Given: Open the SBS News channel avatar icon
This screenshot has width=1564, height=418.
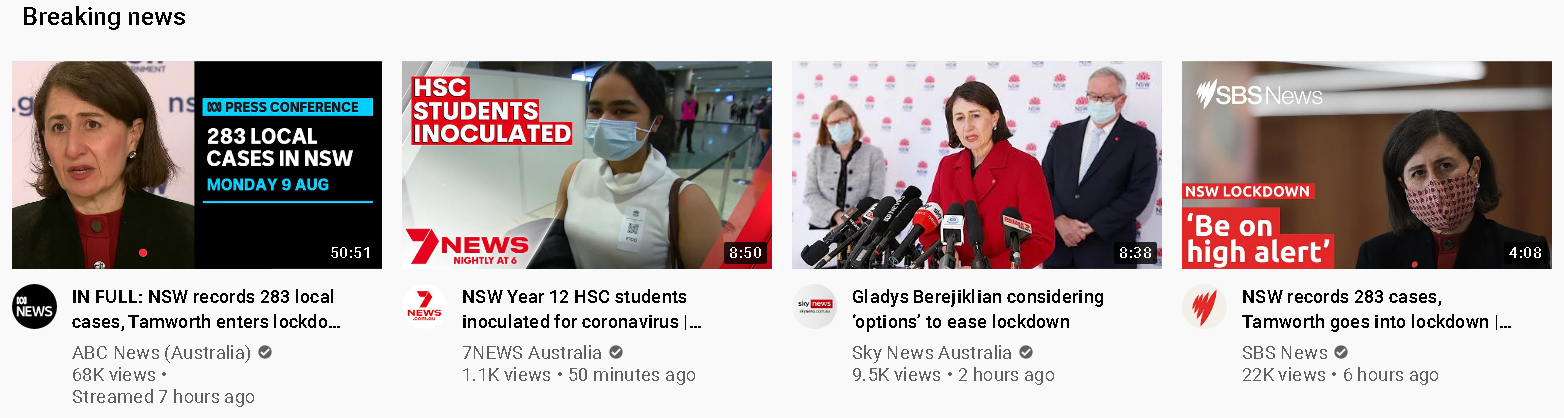Looking at the screenshot, I should (1204, 307).
